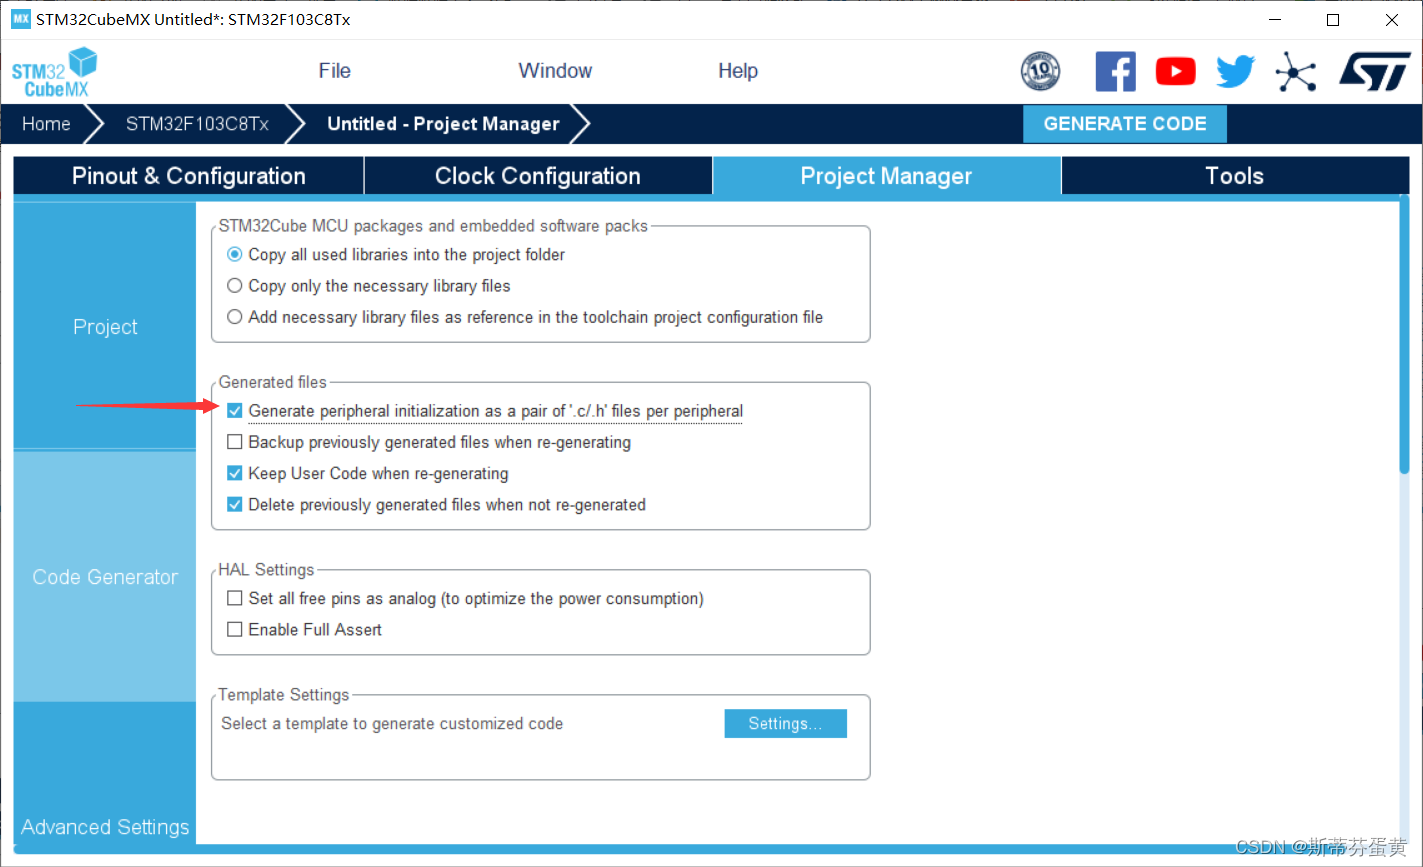Click the GENERATE CODE button
Image resolution: width=1423 pixels, height=867 pixels.
pyautogui.click(x=1125, y=124)
